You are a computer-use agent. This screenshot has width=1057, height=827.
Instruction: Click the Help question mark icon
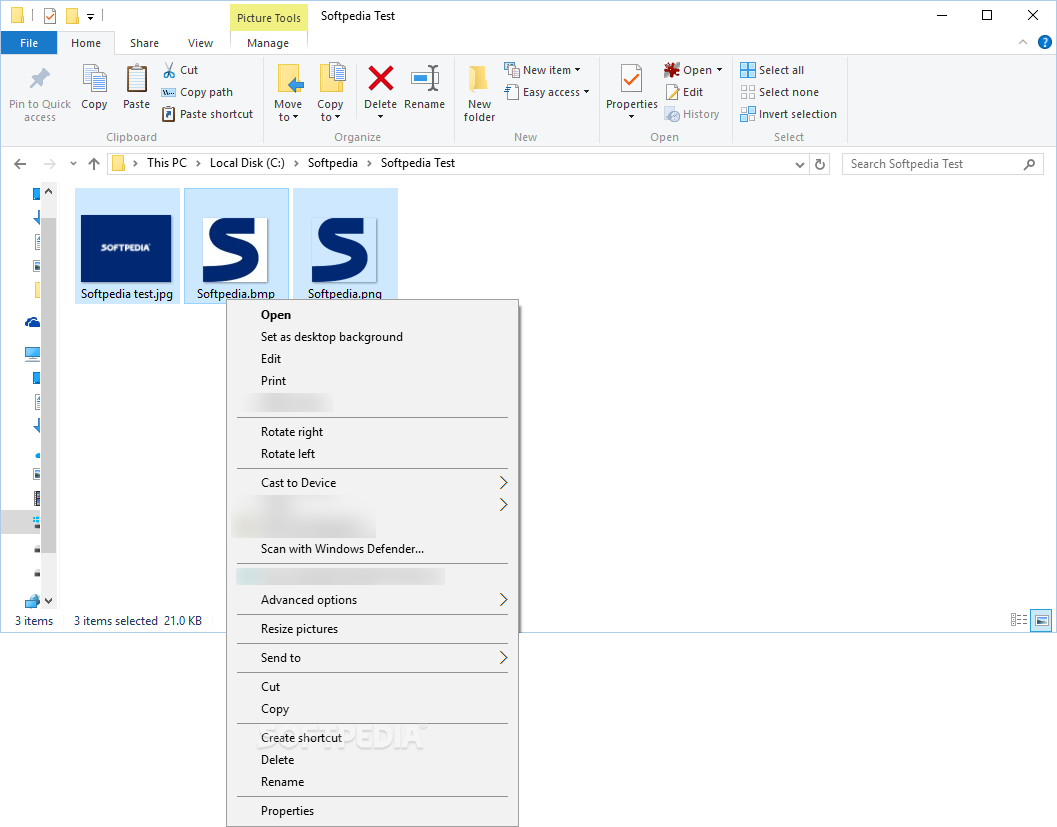pos(1044,42)
